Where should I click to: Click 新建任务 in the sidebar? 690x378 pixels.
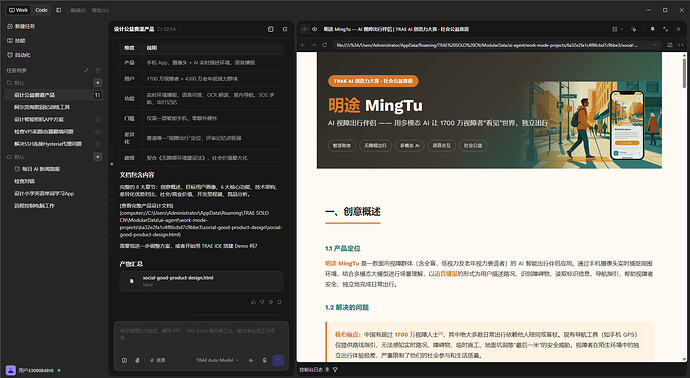(x=21, y=26)
